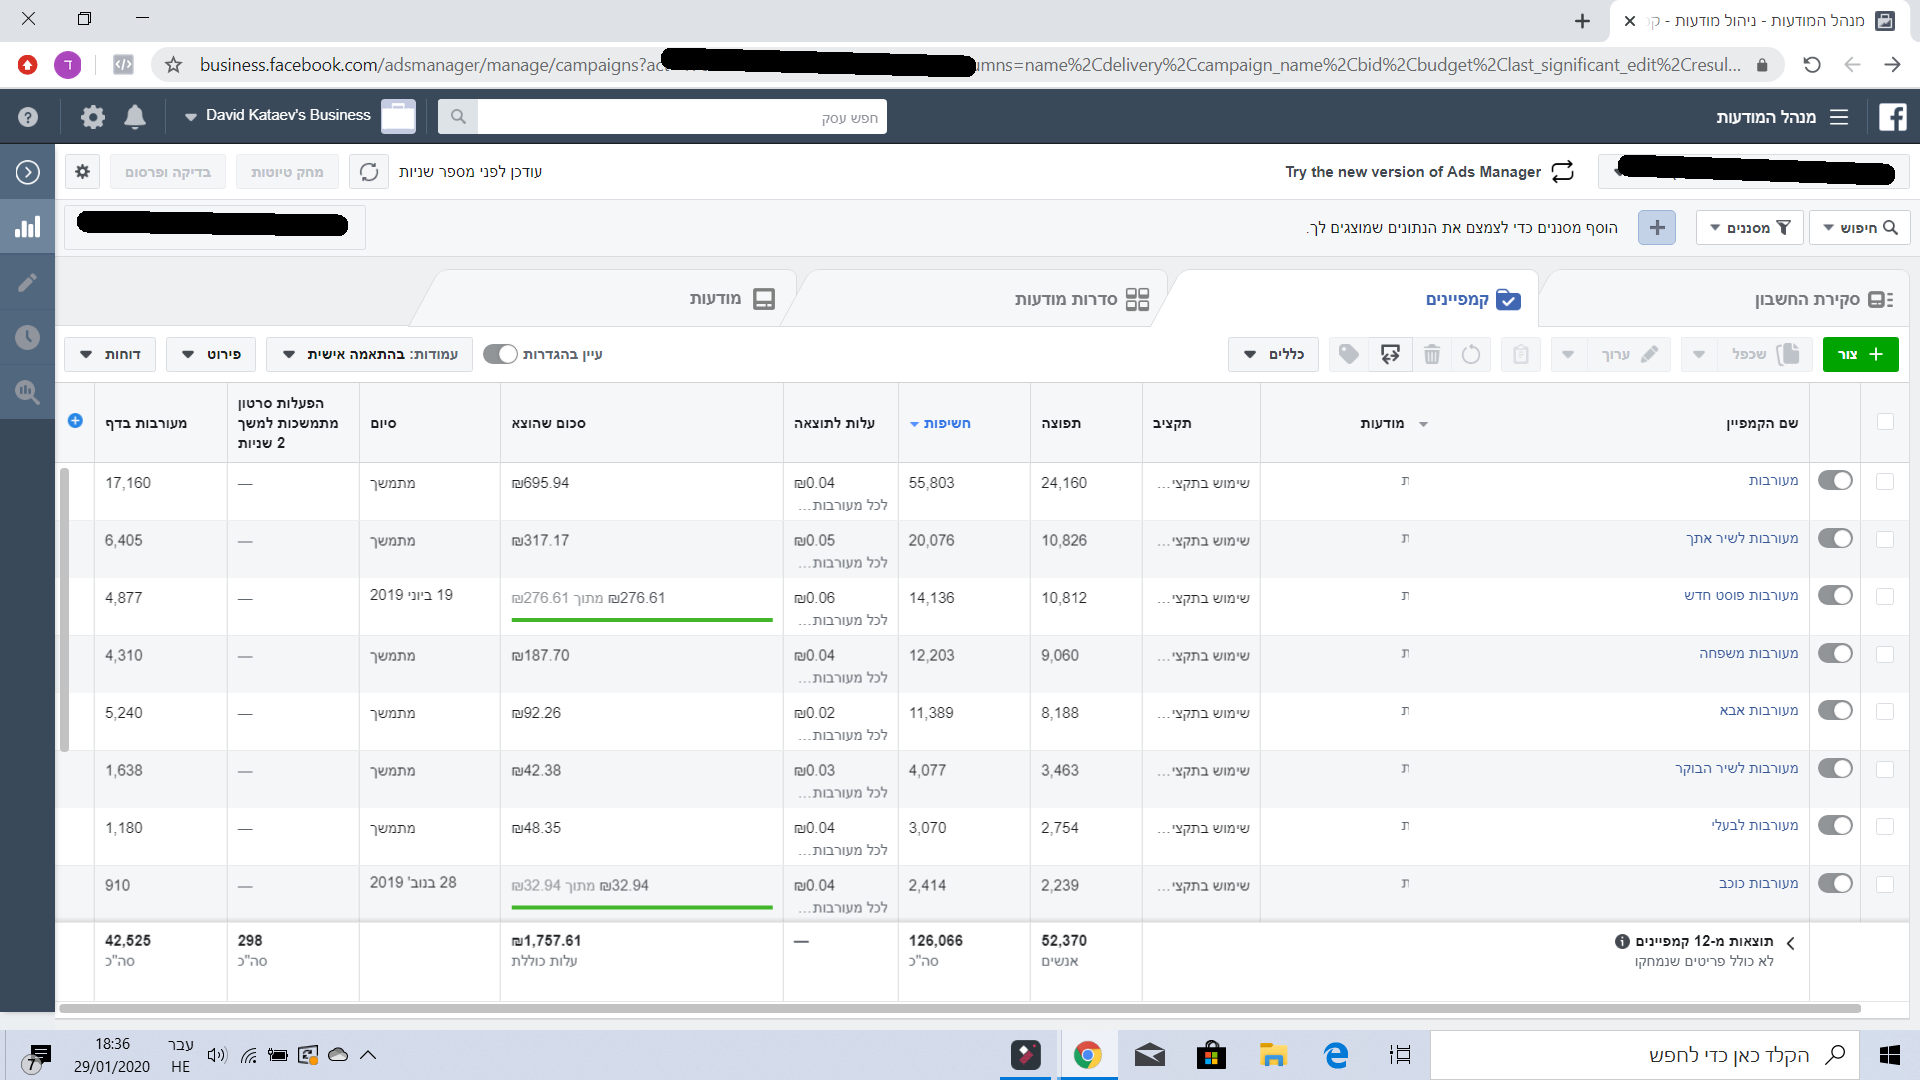Viewport: 1920px width, 1080px height.
Task: Toggle the first campaign מעורבות off
Action: coord(1835,481)
